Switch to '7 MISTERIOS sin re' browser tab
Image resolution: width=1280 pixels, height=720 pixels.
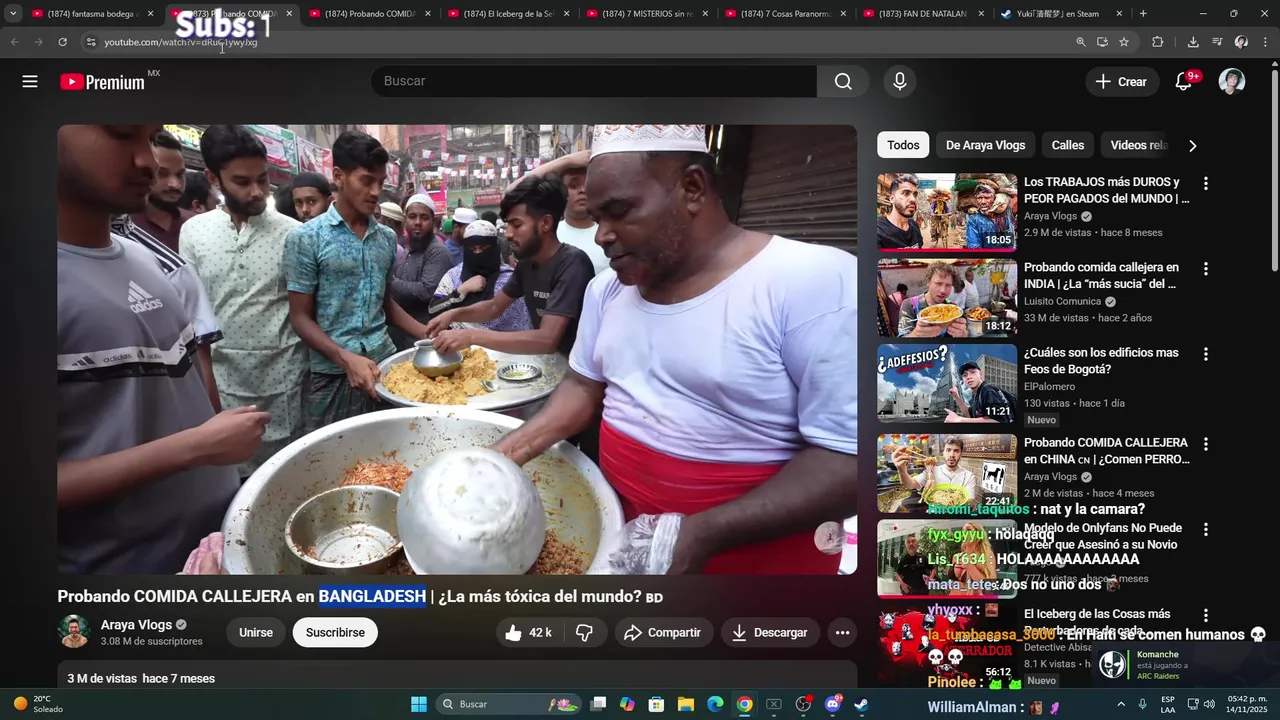pyautogui.click(x=646, y=14)
